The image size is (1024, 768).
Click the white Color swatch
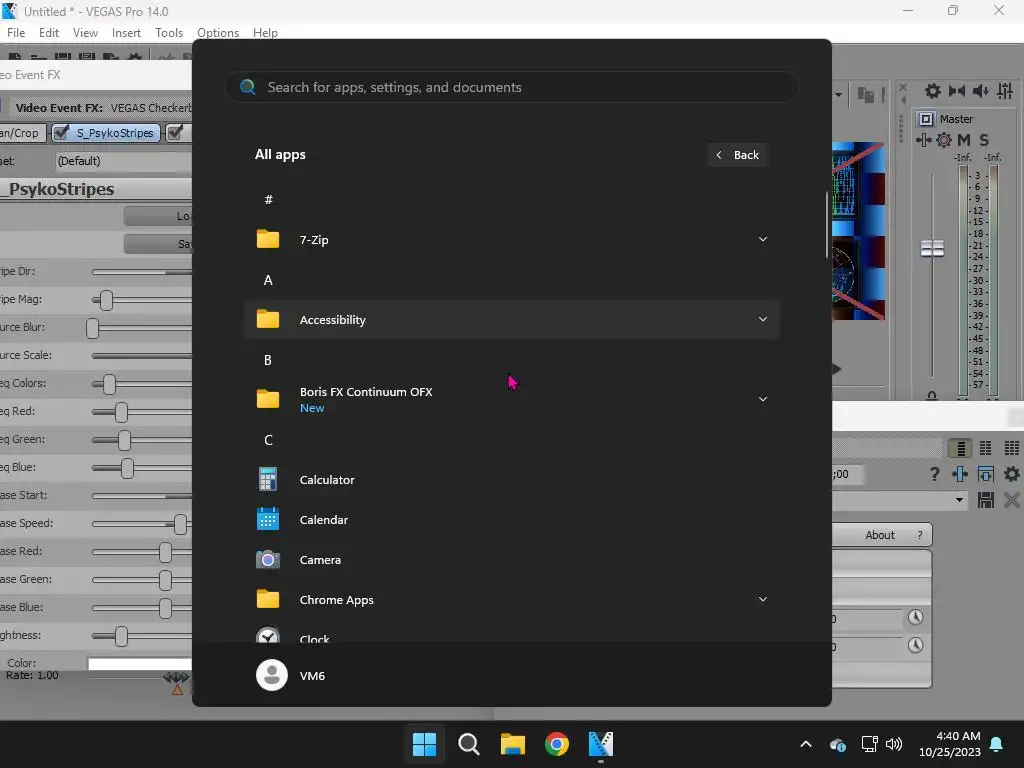140,664
